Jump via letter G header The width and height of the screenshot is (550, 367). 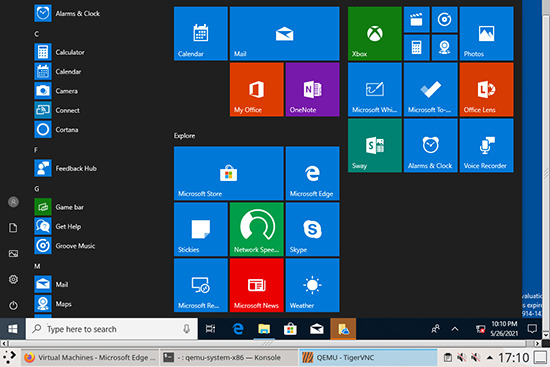pyautogui.click(x=36, y=189)
